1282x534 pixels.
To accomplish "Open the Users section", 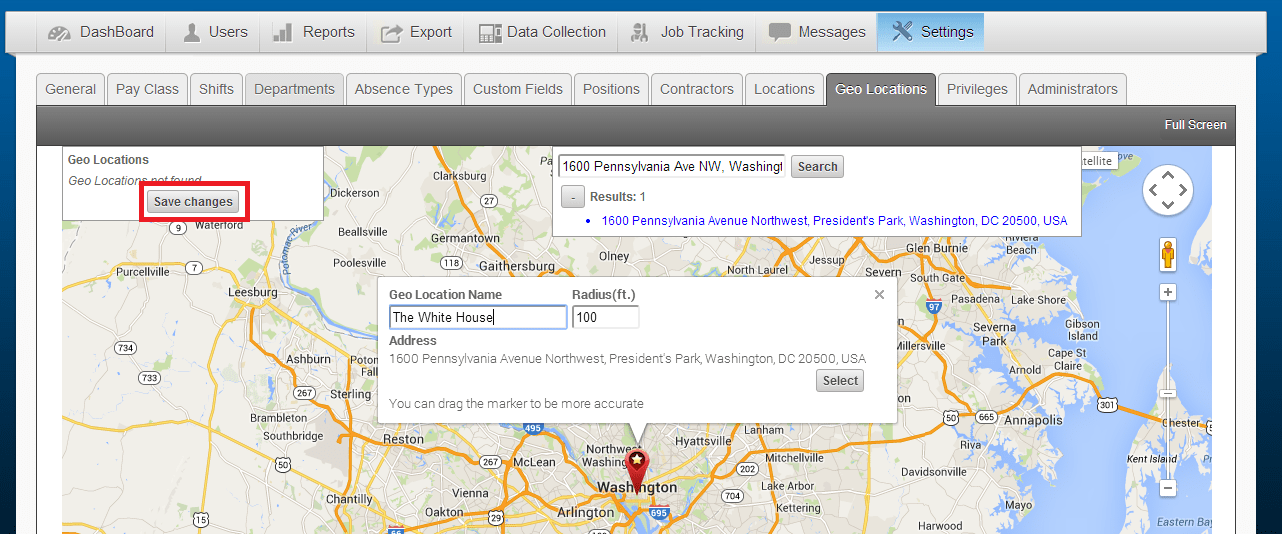I will pos(215,32).
